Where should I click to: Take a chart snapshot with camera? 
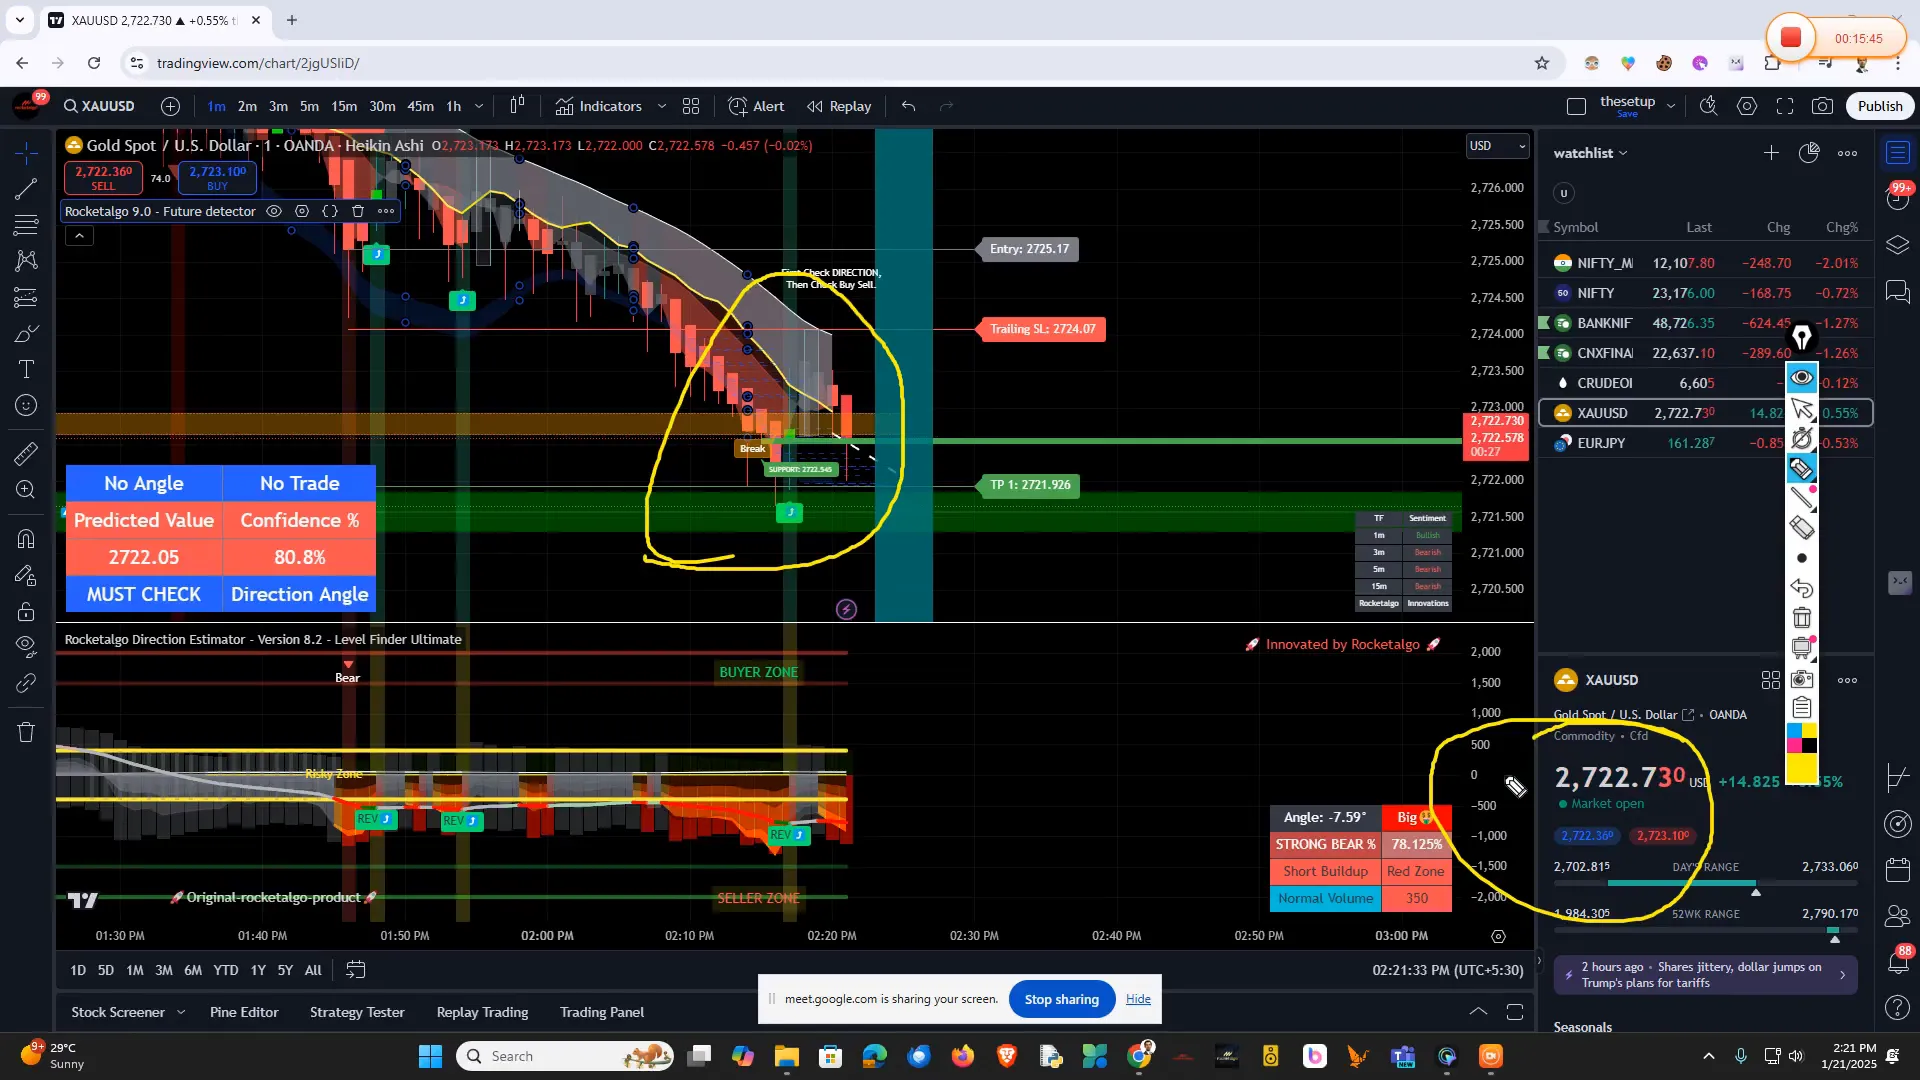[x=1823, y=106]
